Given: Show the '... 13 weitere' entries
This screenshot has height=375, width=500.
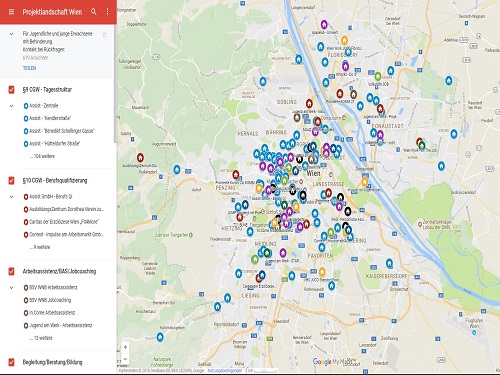Looking at the screenshot, I should pos(41,338).
